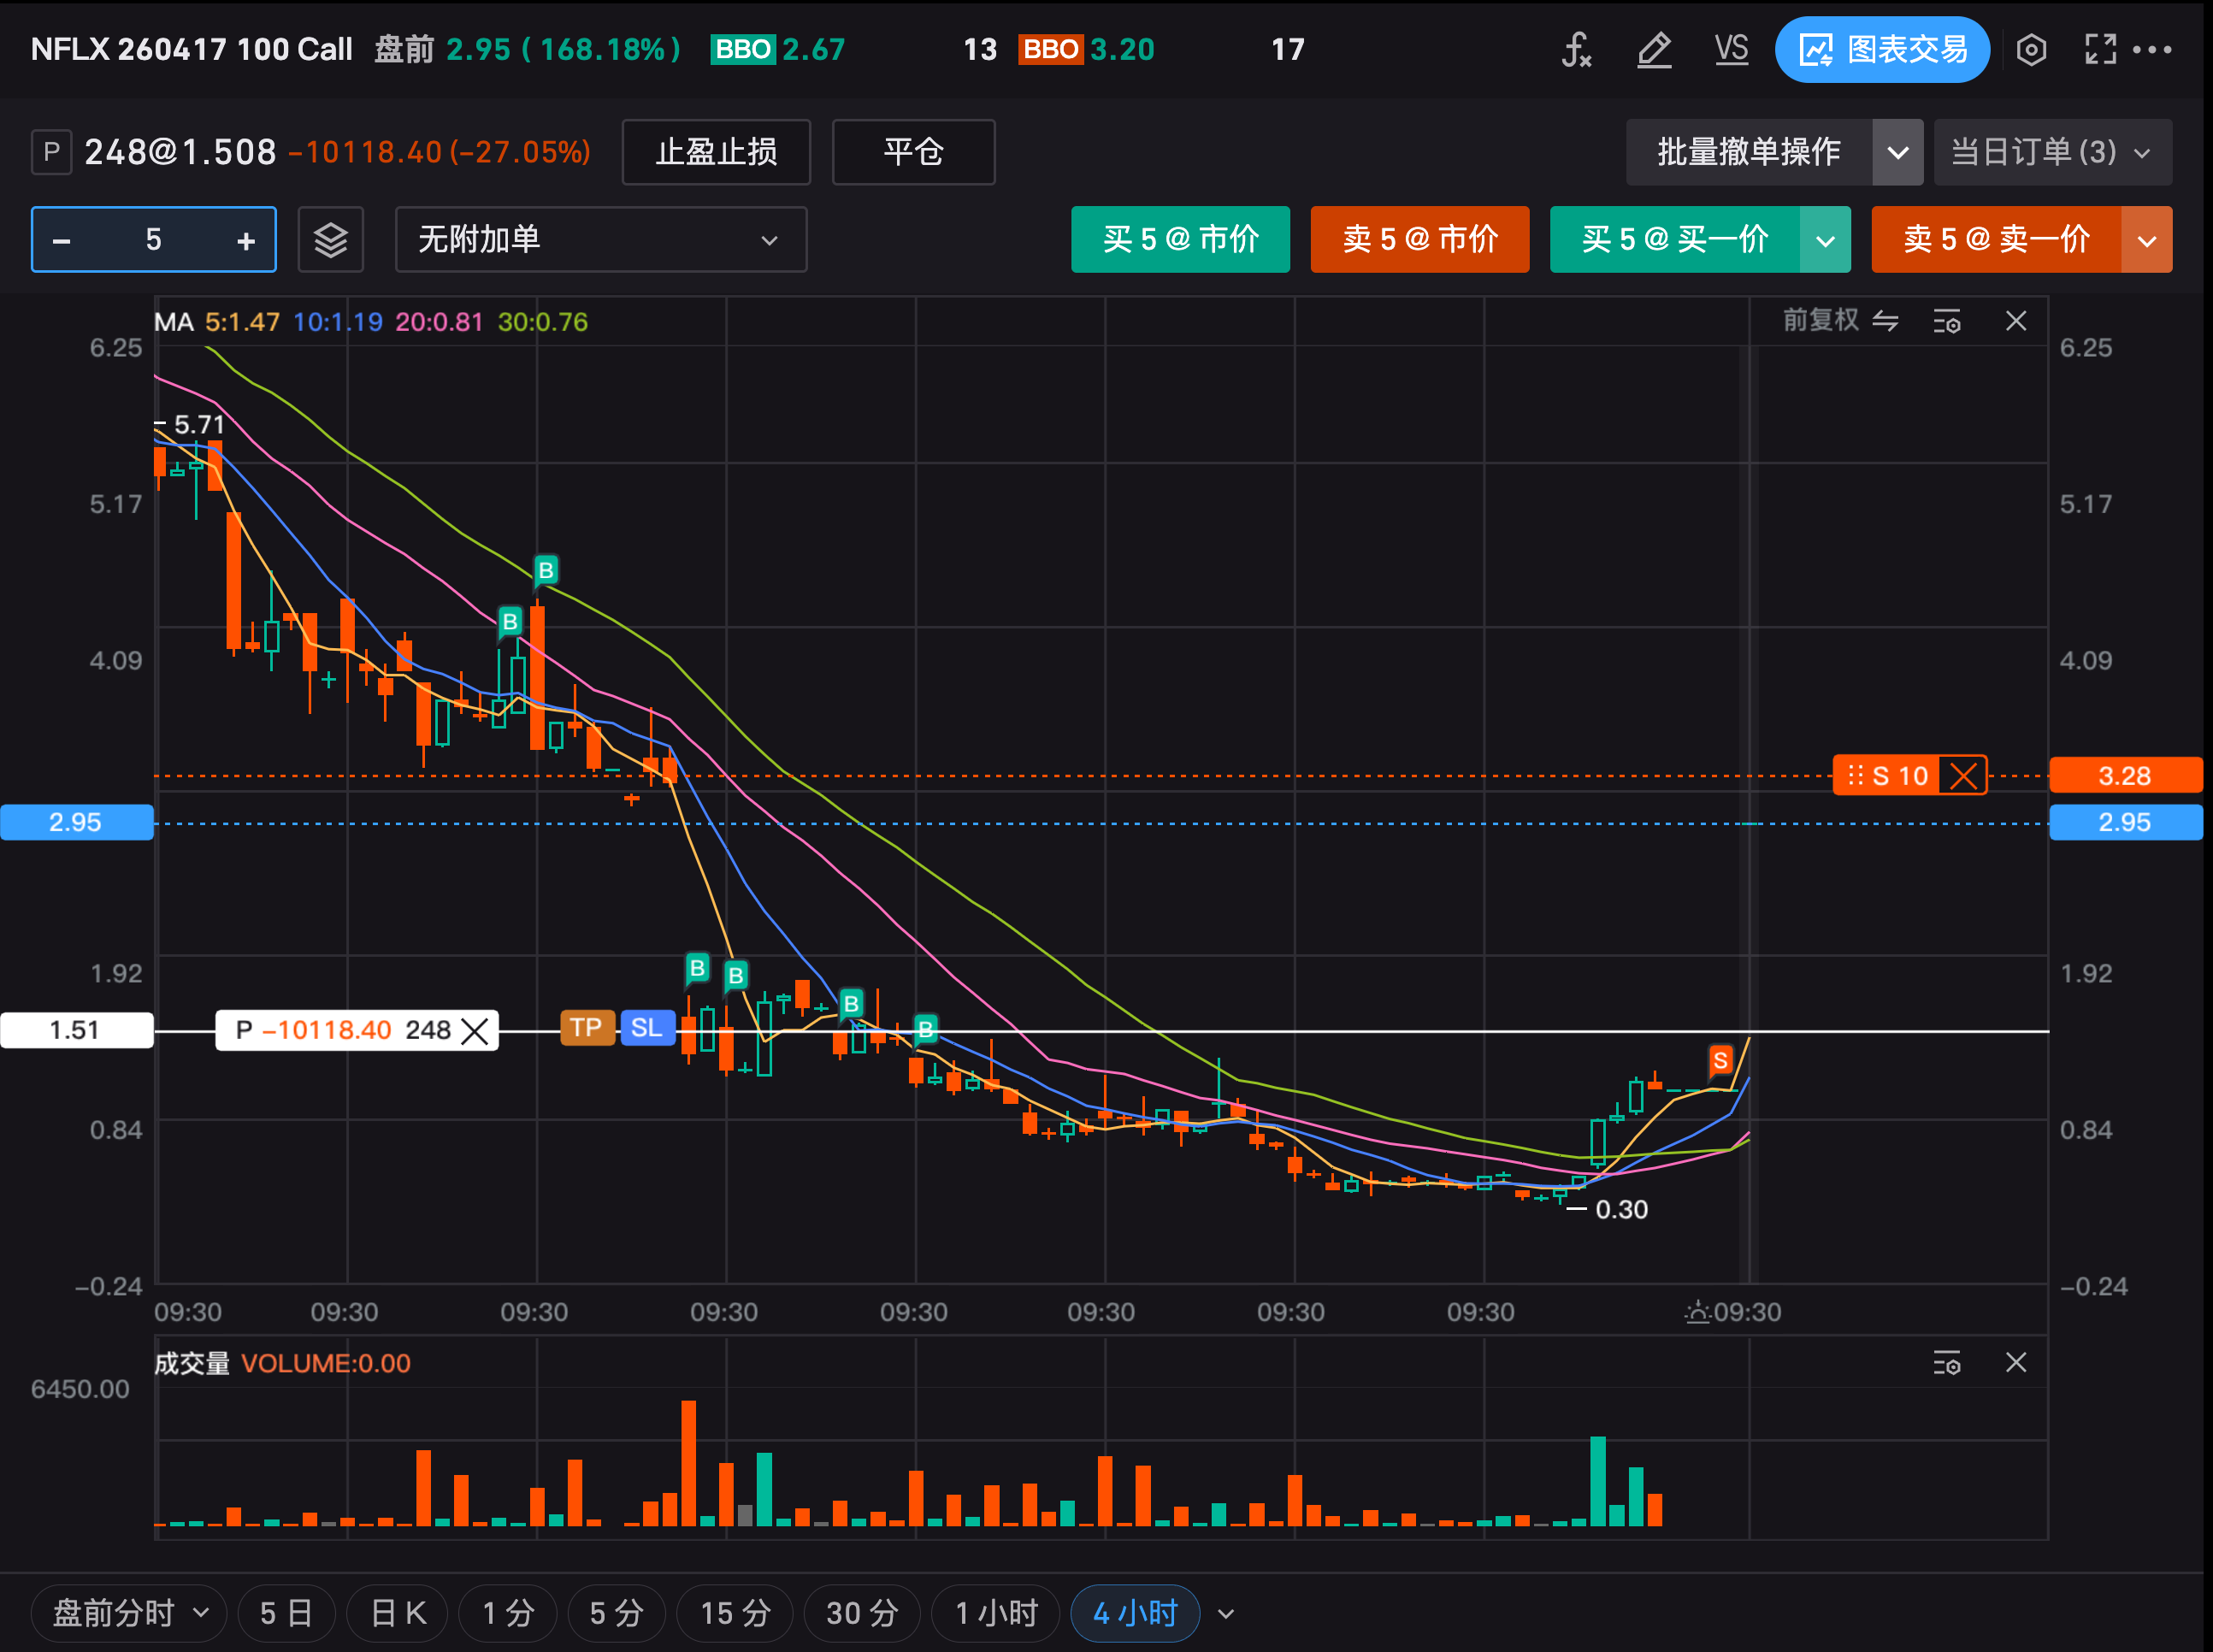This screenshot has width=2213, height=1652.
Task: Switch to the 日K timeframe tab
Action: point(398,1613)
